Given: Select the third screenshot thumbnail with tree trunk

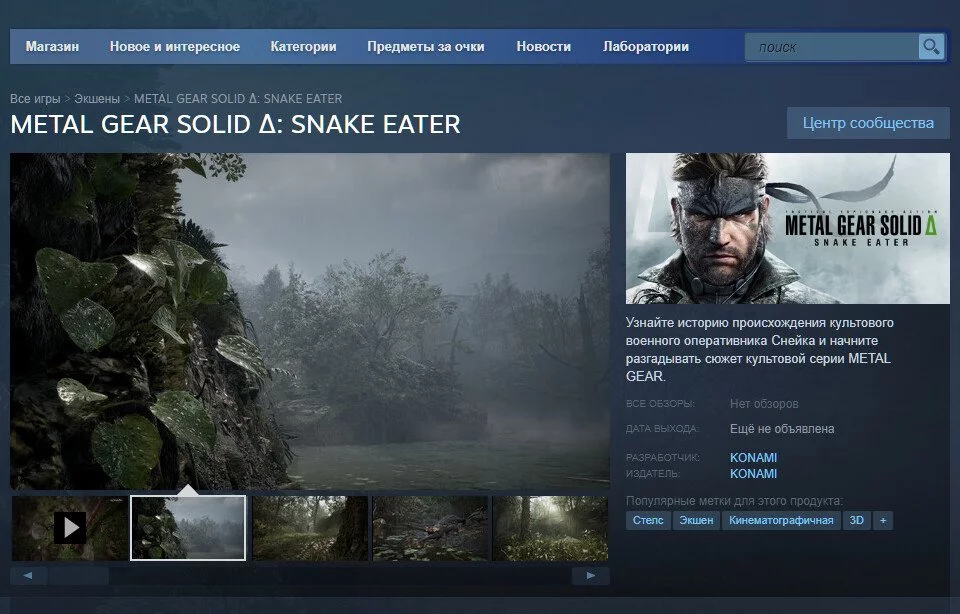Looking at the screenshot, I should point(310,528).
